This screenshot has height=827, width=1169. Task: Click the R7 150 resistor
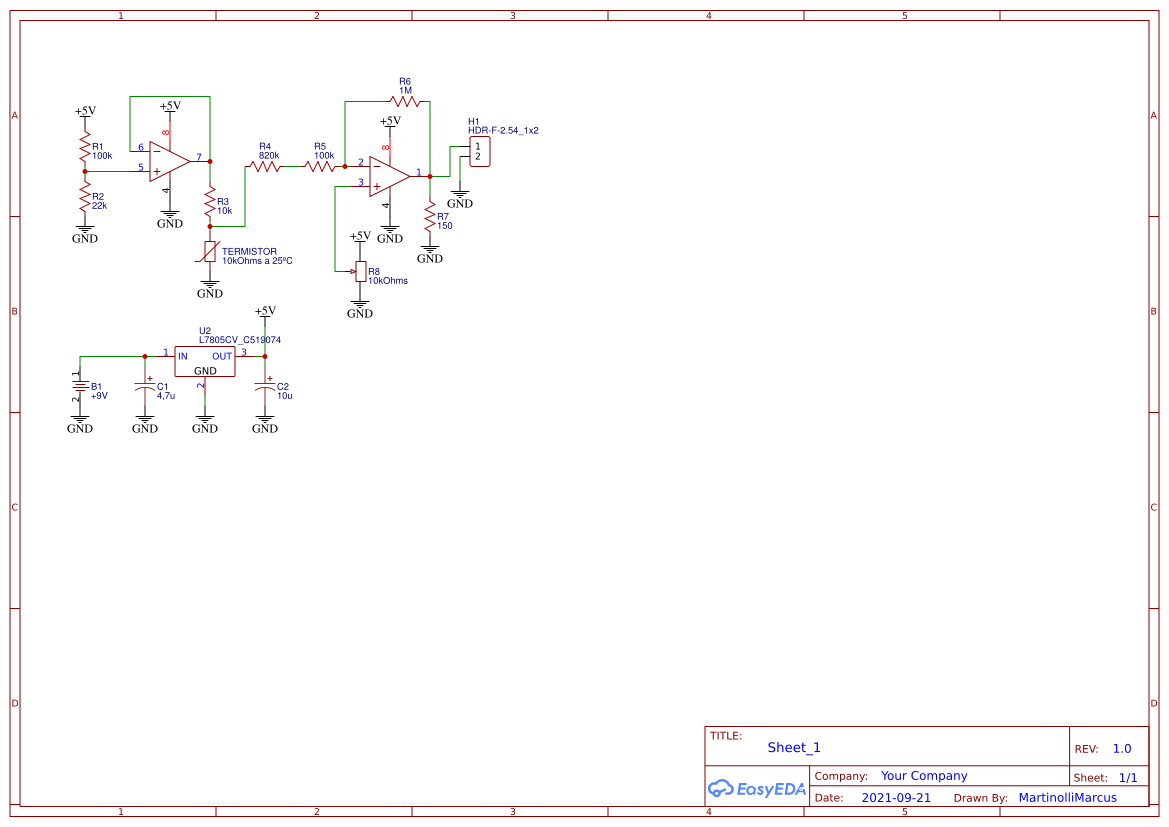coord(430,216)
